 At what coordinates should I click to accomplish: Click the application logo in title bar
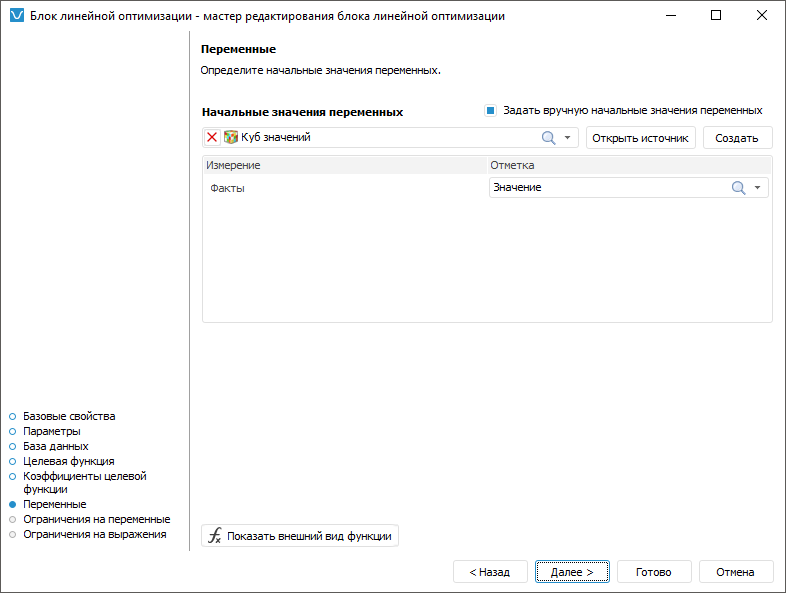tap(15, 16)
